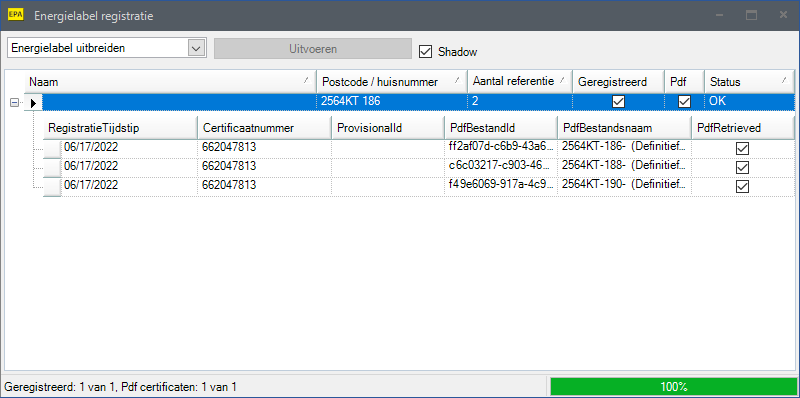The height and width of the screenshot is (398, 800).
Task: Sort by the Naam column header
Action: [170, 82]
